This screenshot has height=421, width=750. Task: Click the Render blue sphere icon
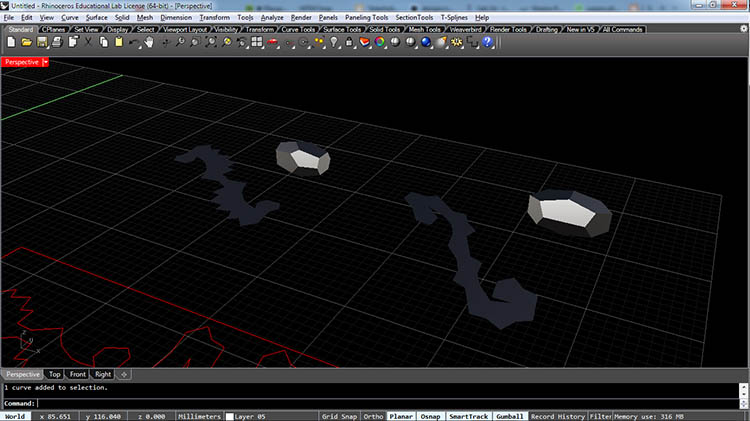(x=426, y=42)
